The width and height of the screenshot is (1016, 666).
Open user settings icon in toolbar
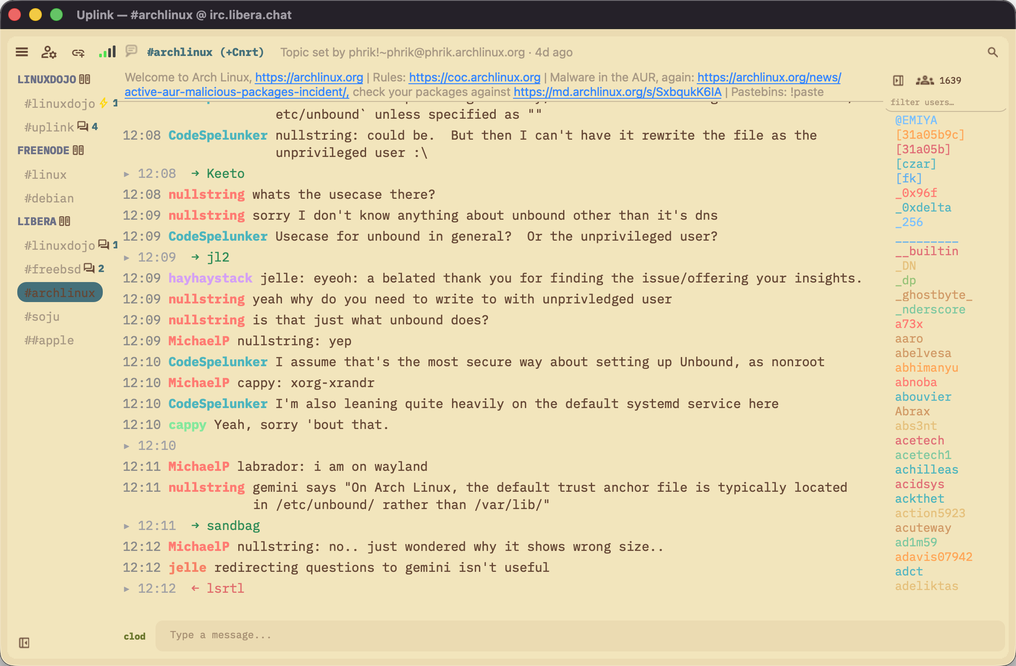tap(49, 52)
